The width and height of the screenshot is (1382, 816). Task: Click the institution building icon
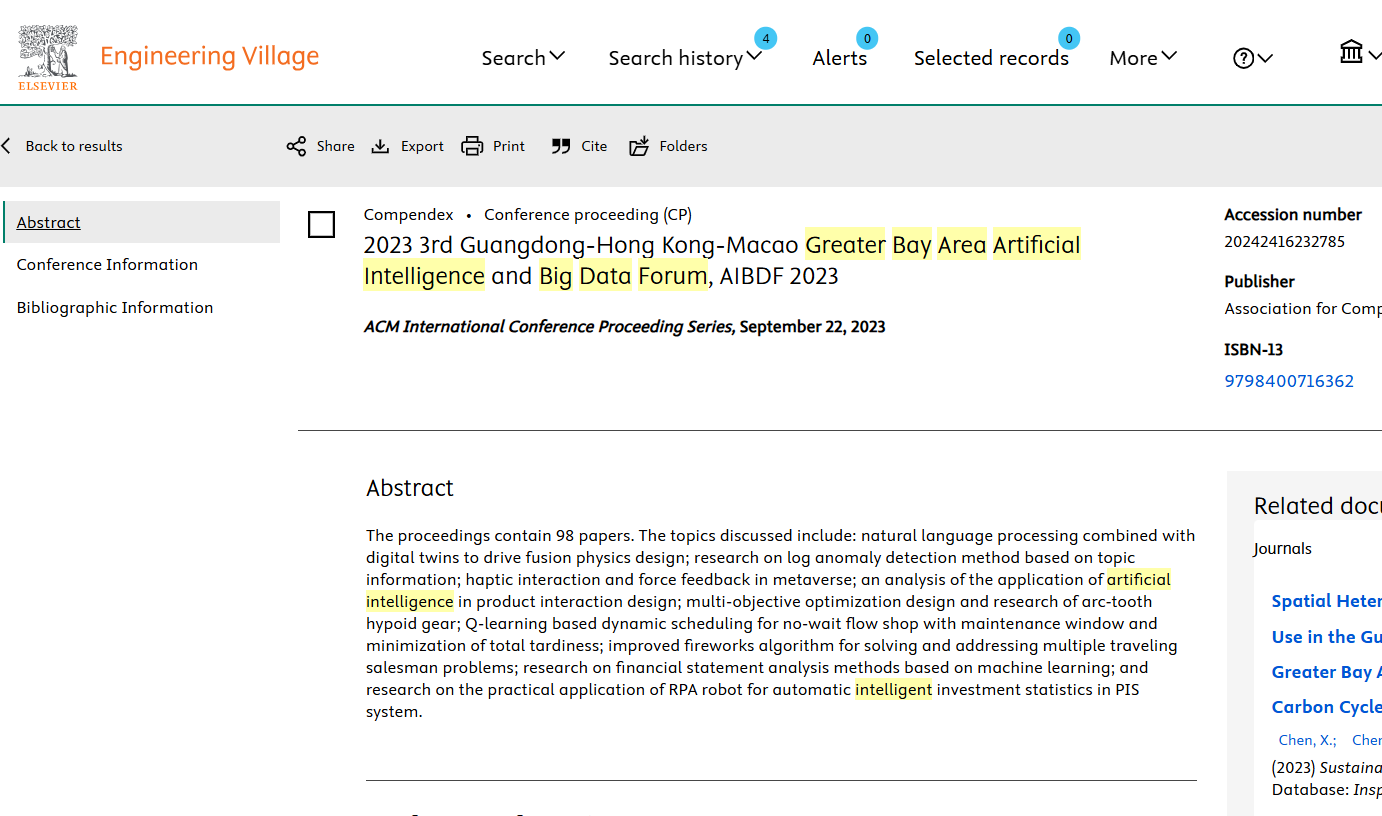pyautogui.click(x=1352, y=52)
